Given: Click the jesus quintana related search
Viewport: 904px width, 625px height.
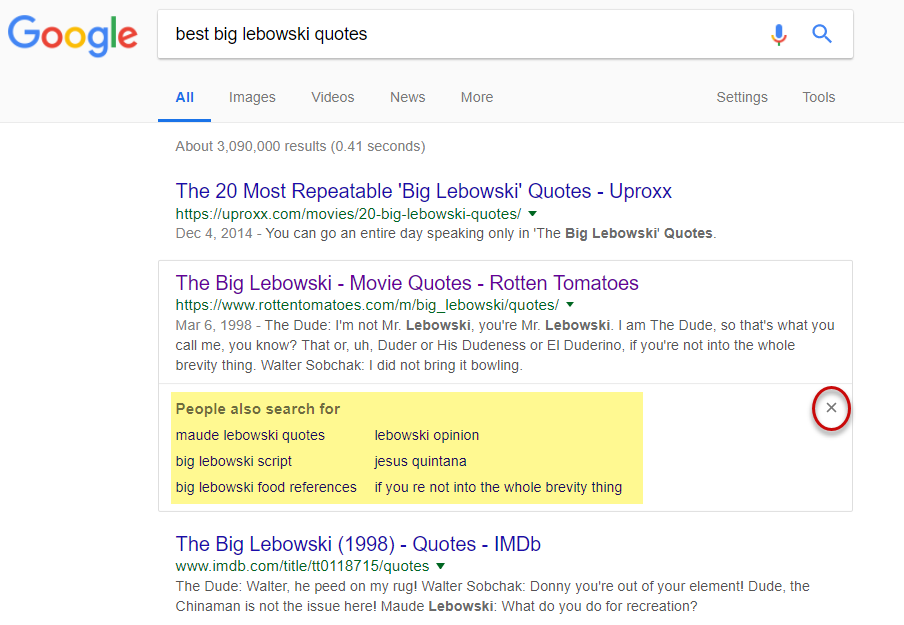Looking at the screenshot, I should point(420,461).
